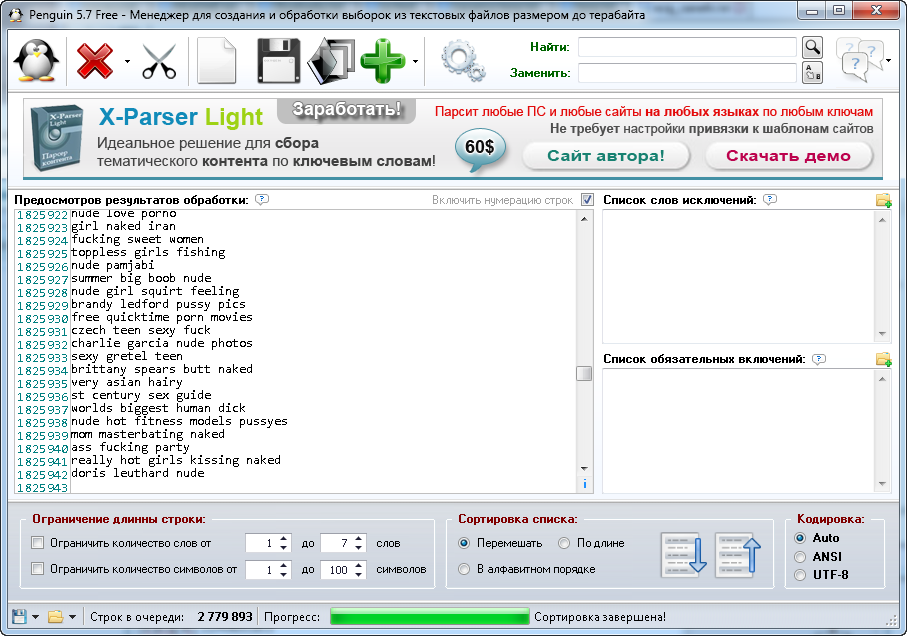Viewport: 907px width, 636px height.
Task: Click line 'nude pamjabi' in preview
Action: [113, 265]
